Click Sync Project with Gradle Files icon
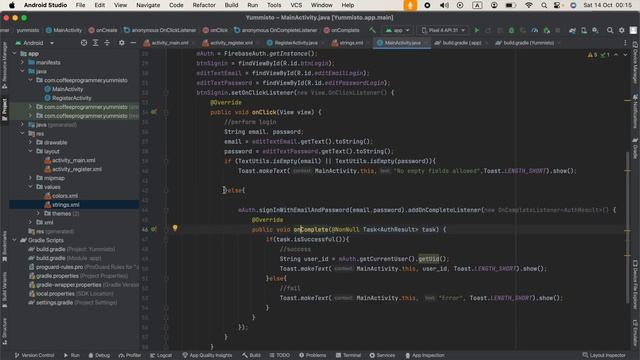 (572, 30)
